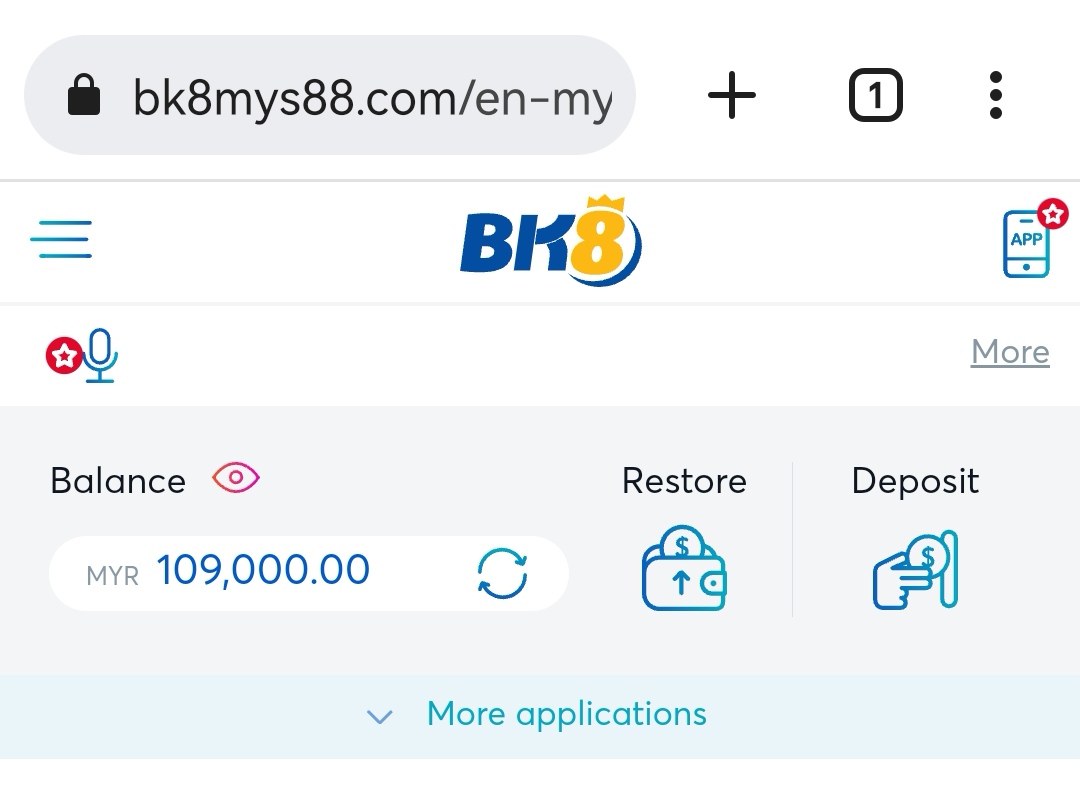Viewport: 1080px width, 806px height.
Task: Open the hamburger navigation menu
Action: point(61,239)
